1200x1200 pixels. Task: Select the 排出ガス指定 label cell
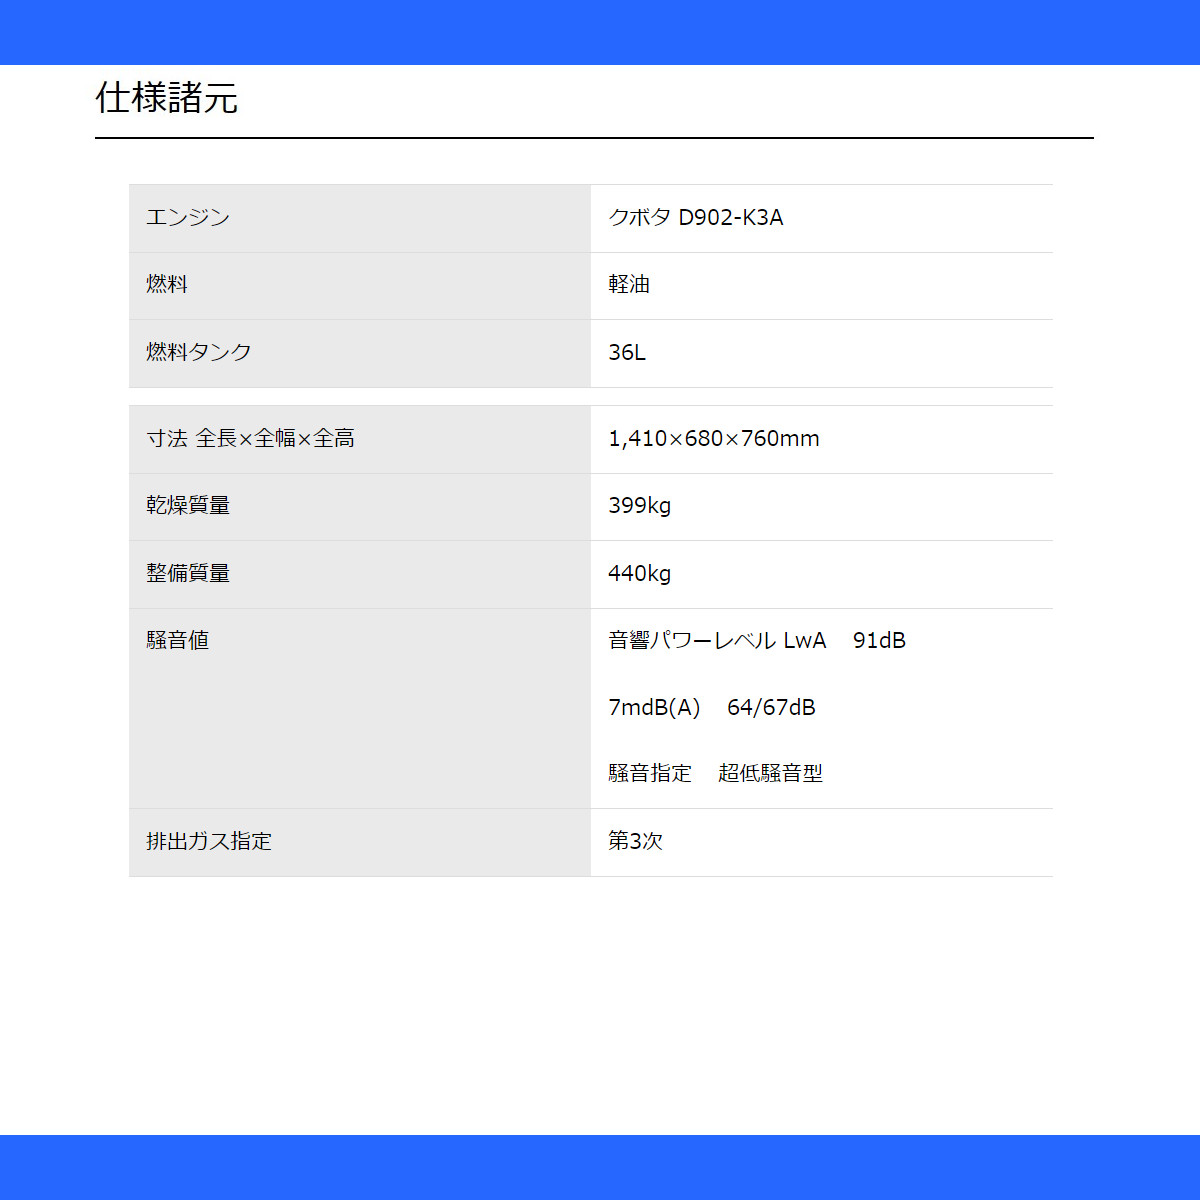click(x=360, y=843)
